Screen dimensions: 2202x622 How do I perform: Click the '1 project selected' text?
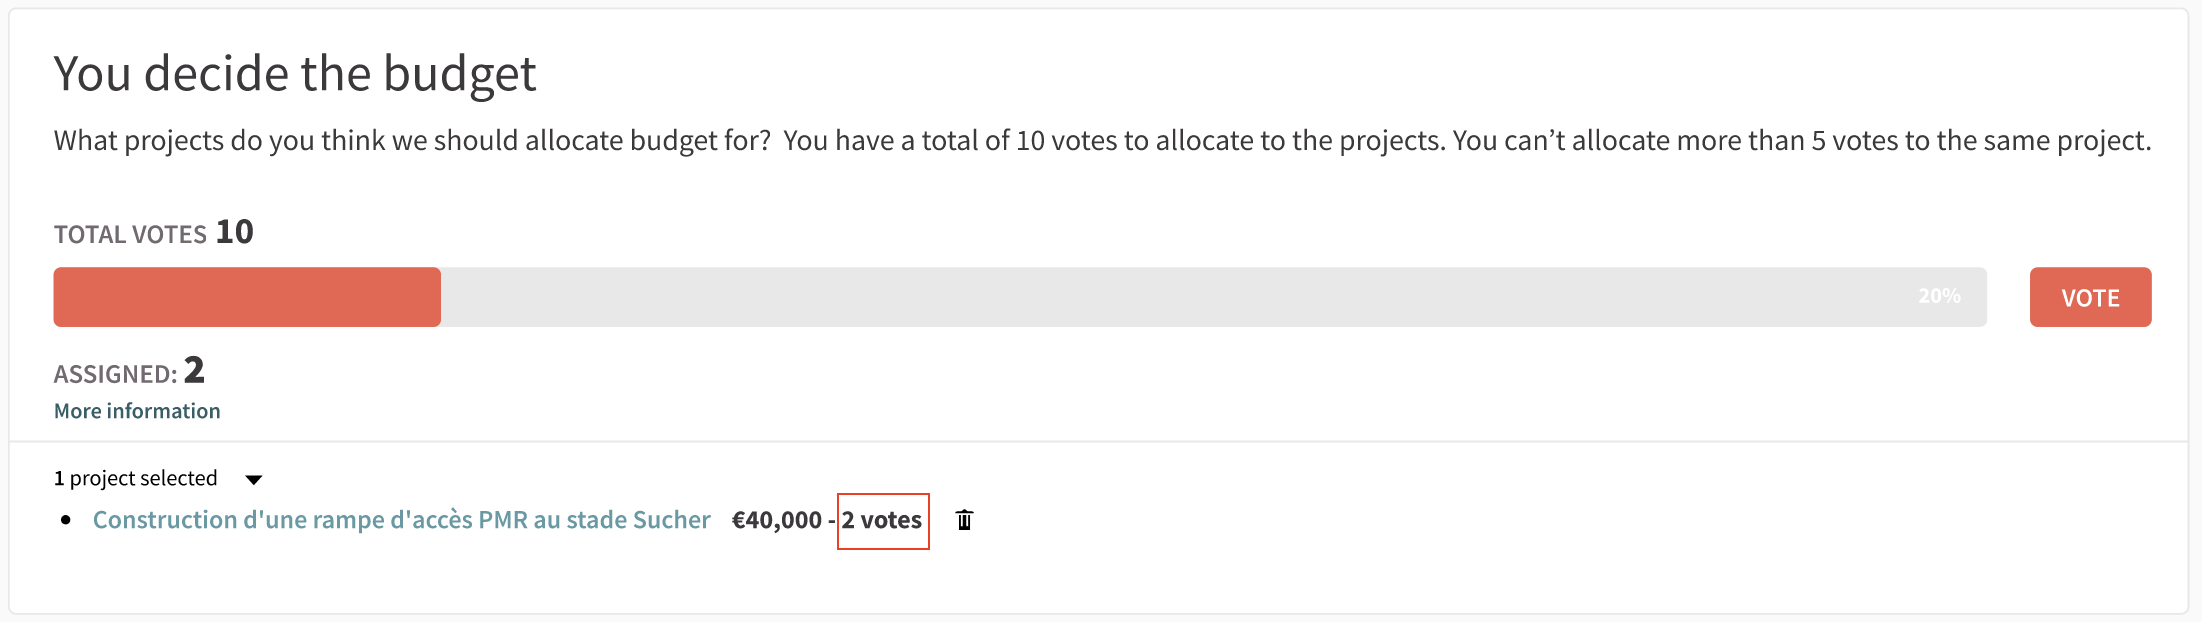136,478
